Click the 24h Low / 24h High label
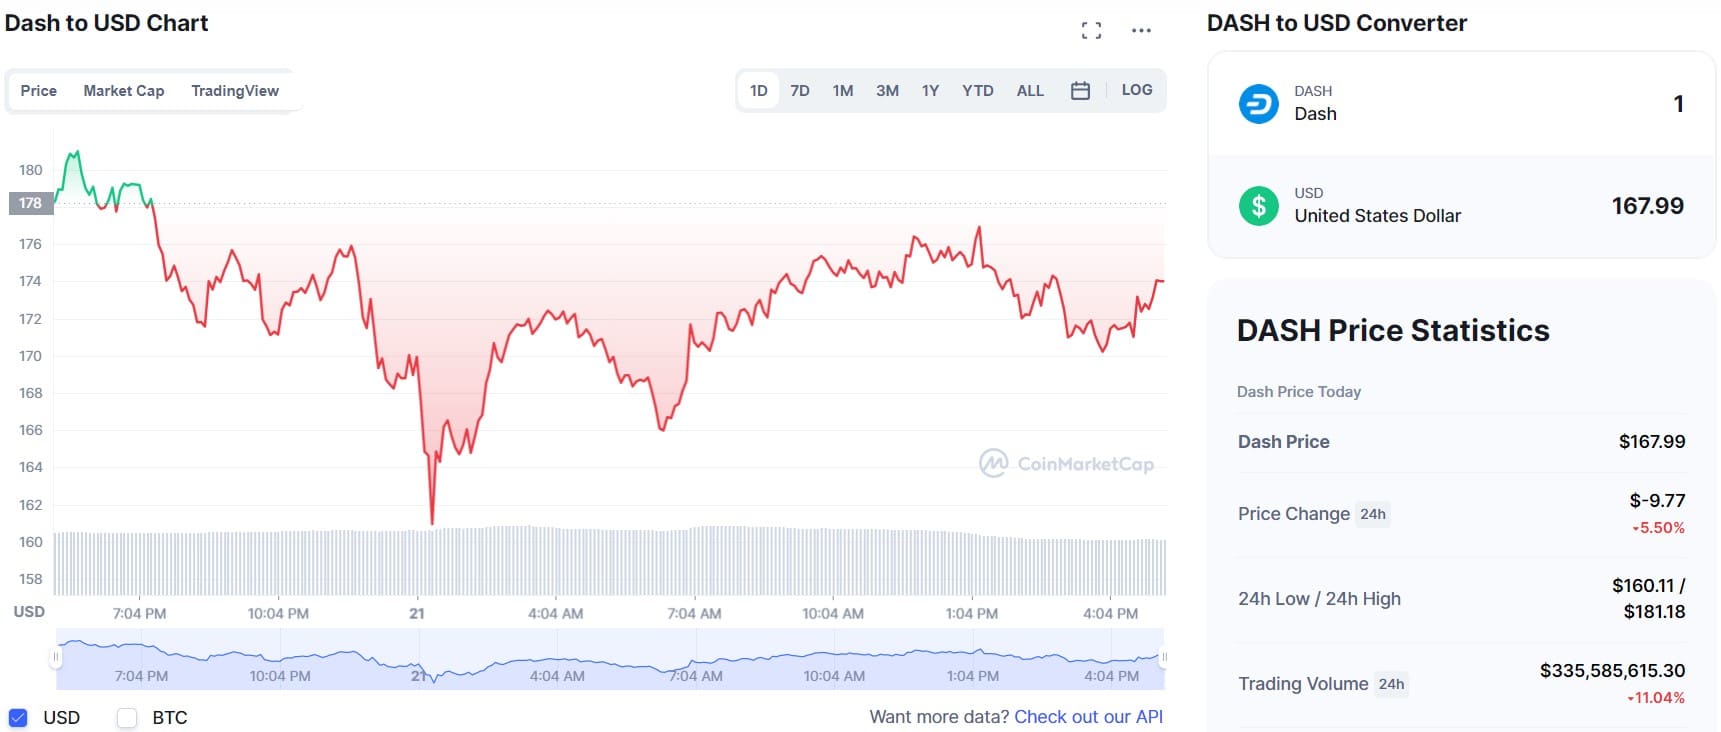Screen dimensions: 1721x732 coord(1319,599)
